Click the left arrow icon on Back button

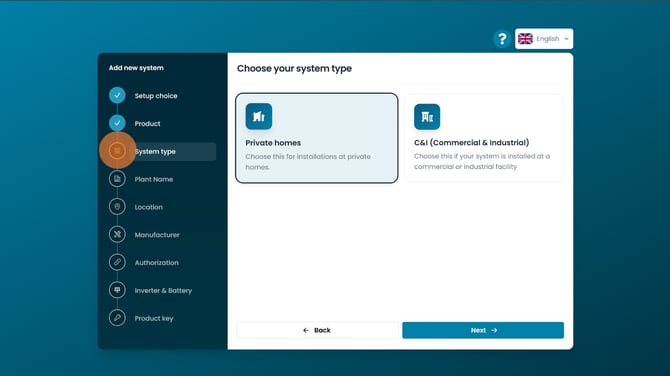[306, 330]
